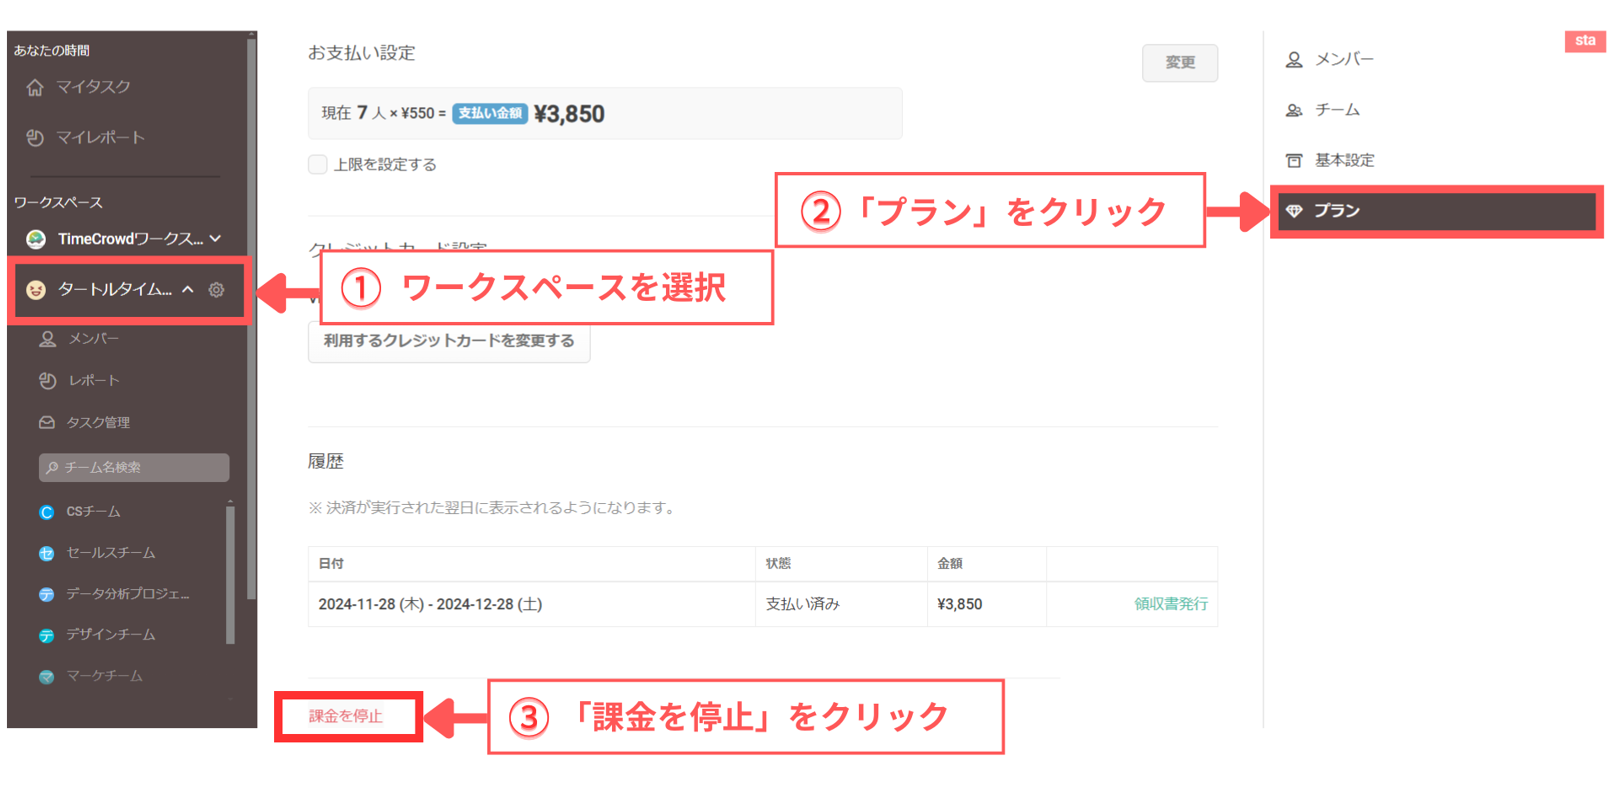
Task: Click person icon in right menu メンバー
Action: click(1294, 60)
